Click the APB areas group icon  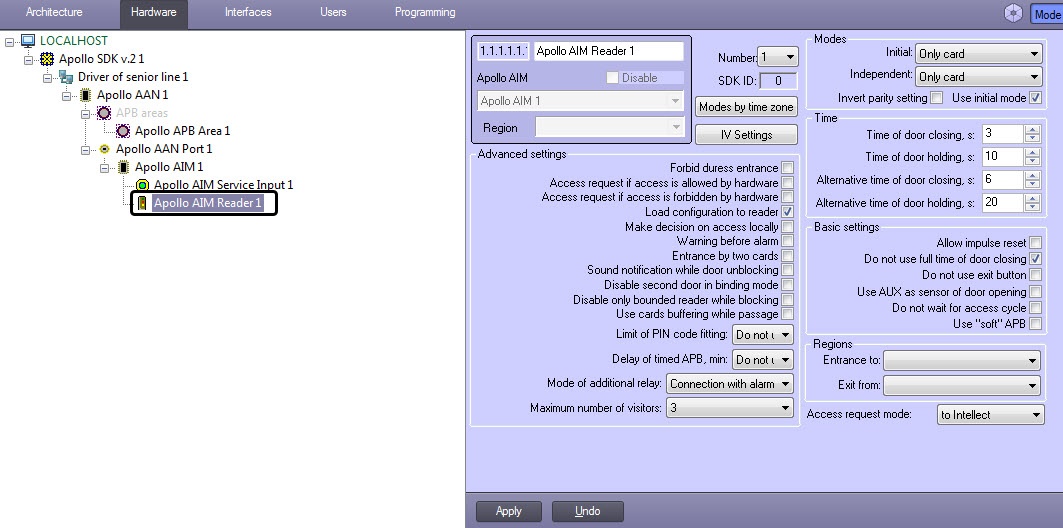[x=104, y=113]
